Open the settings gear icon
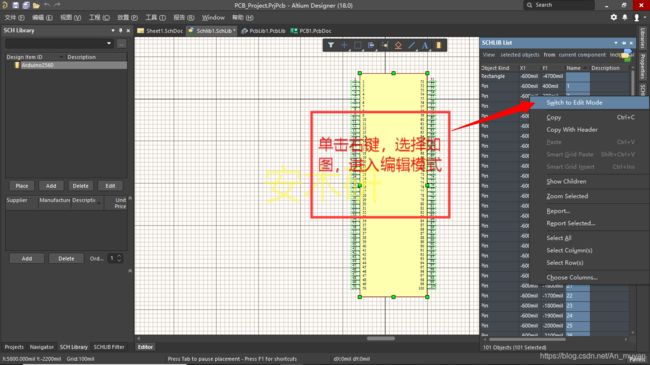Screen dimensions: 650x365 click(614, 17)
